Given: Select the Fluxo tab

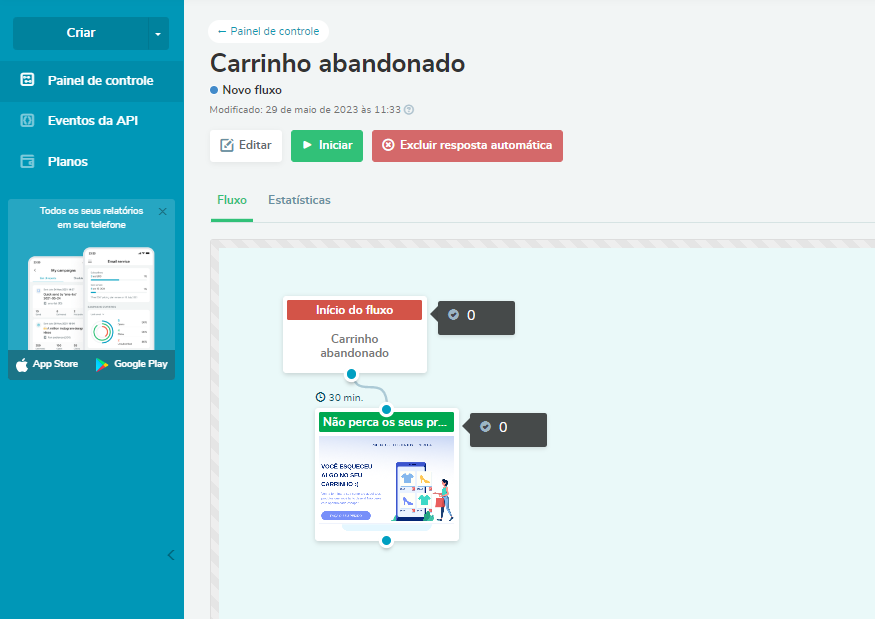Looking at the screenshot, I should (x=232, y=200).
